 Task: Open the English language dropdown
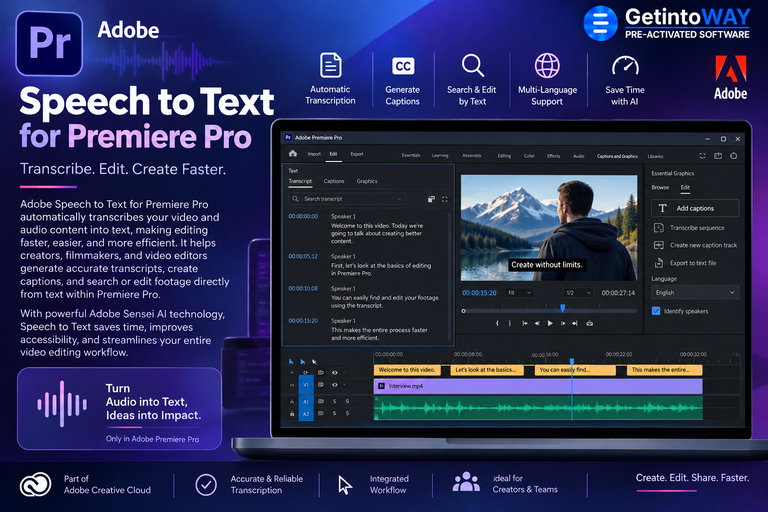[x=695, y=293]
